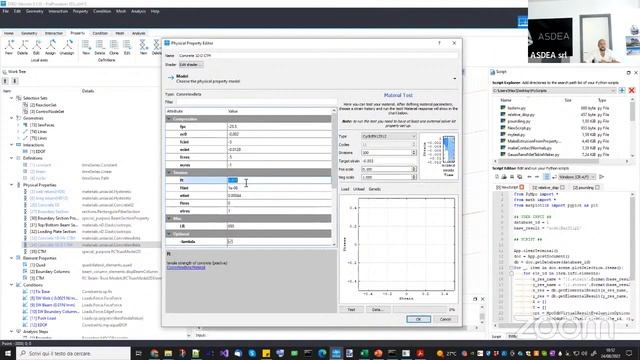Open Property menu in menu bar

pyautogui.click(x=80, y=11)
